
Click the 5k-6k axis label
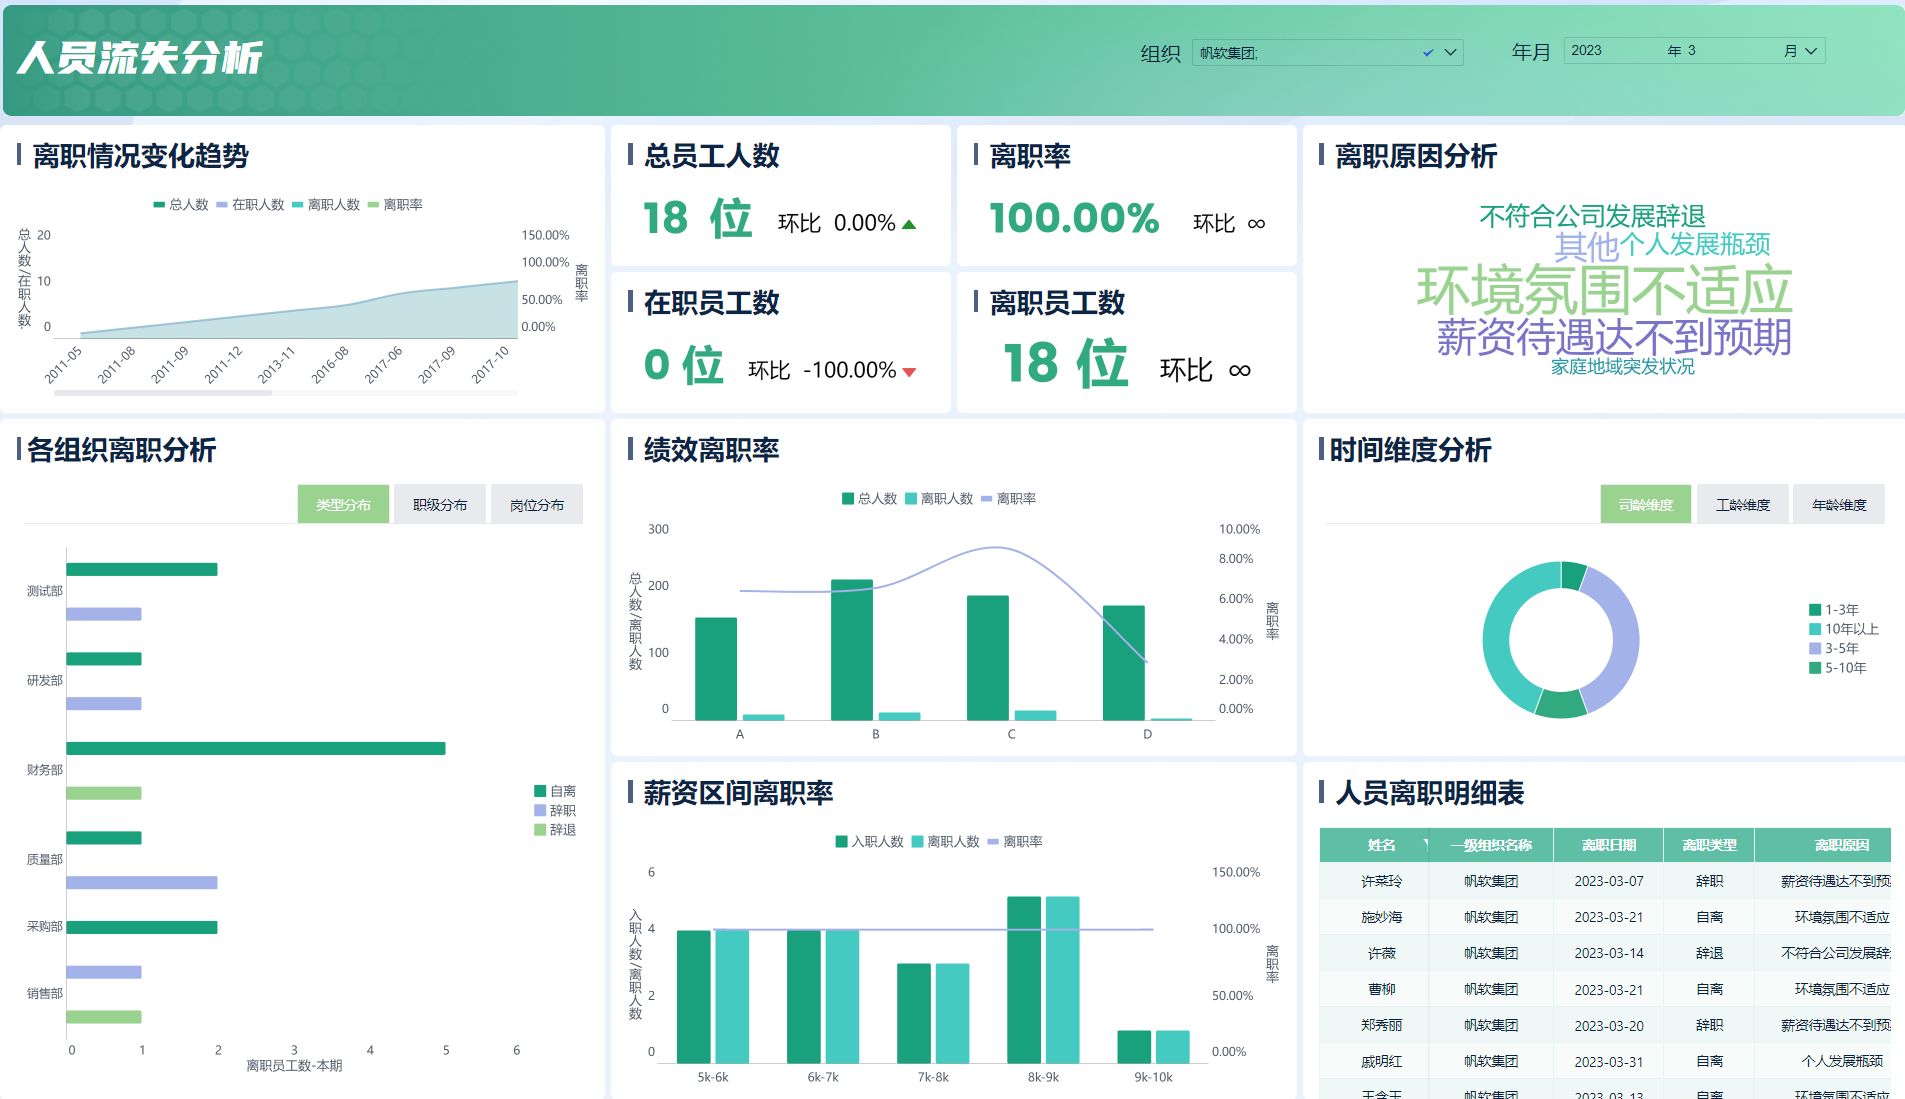pos(713,1077)
